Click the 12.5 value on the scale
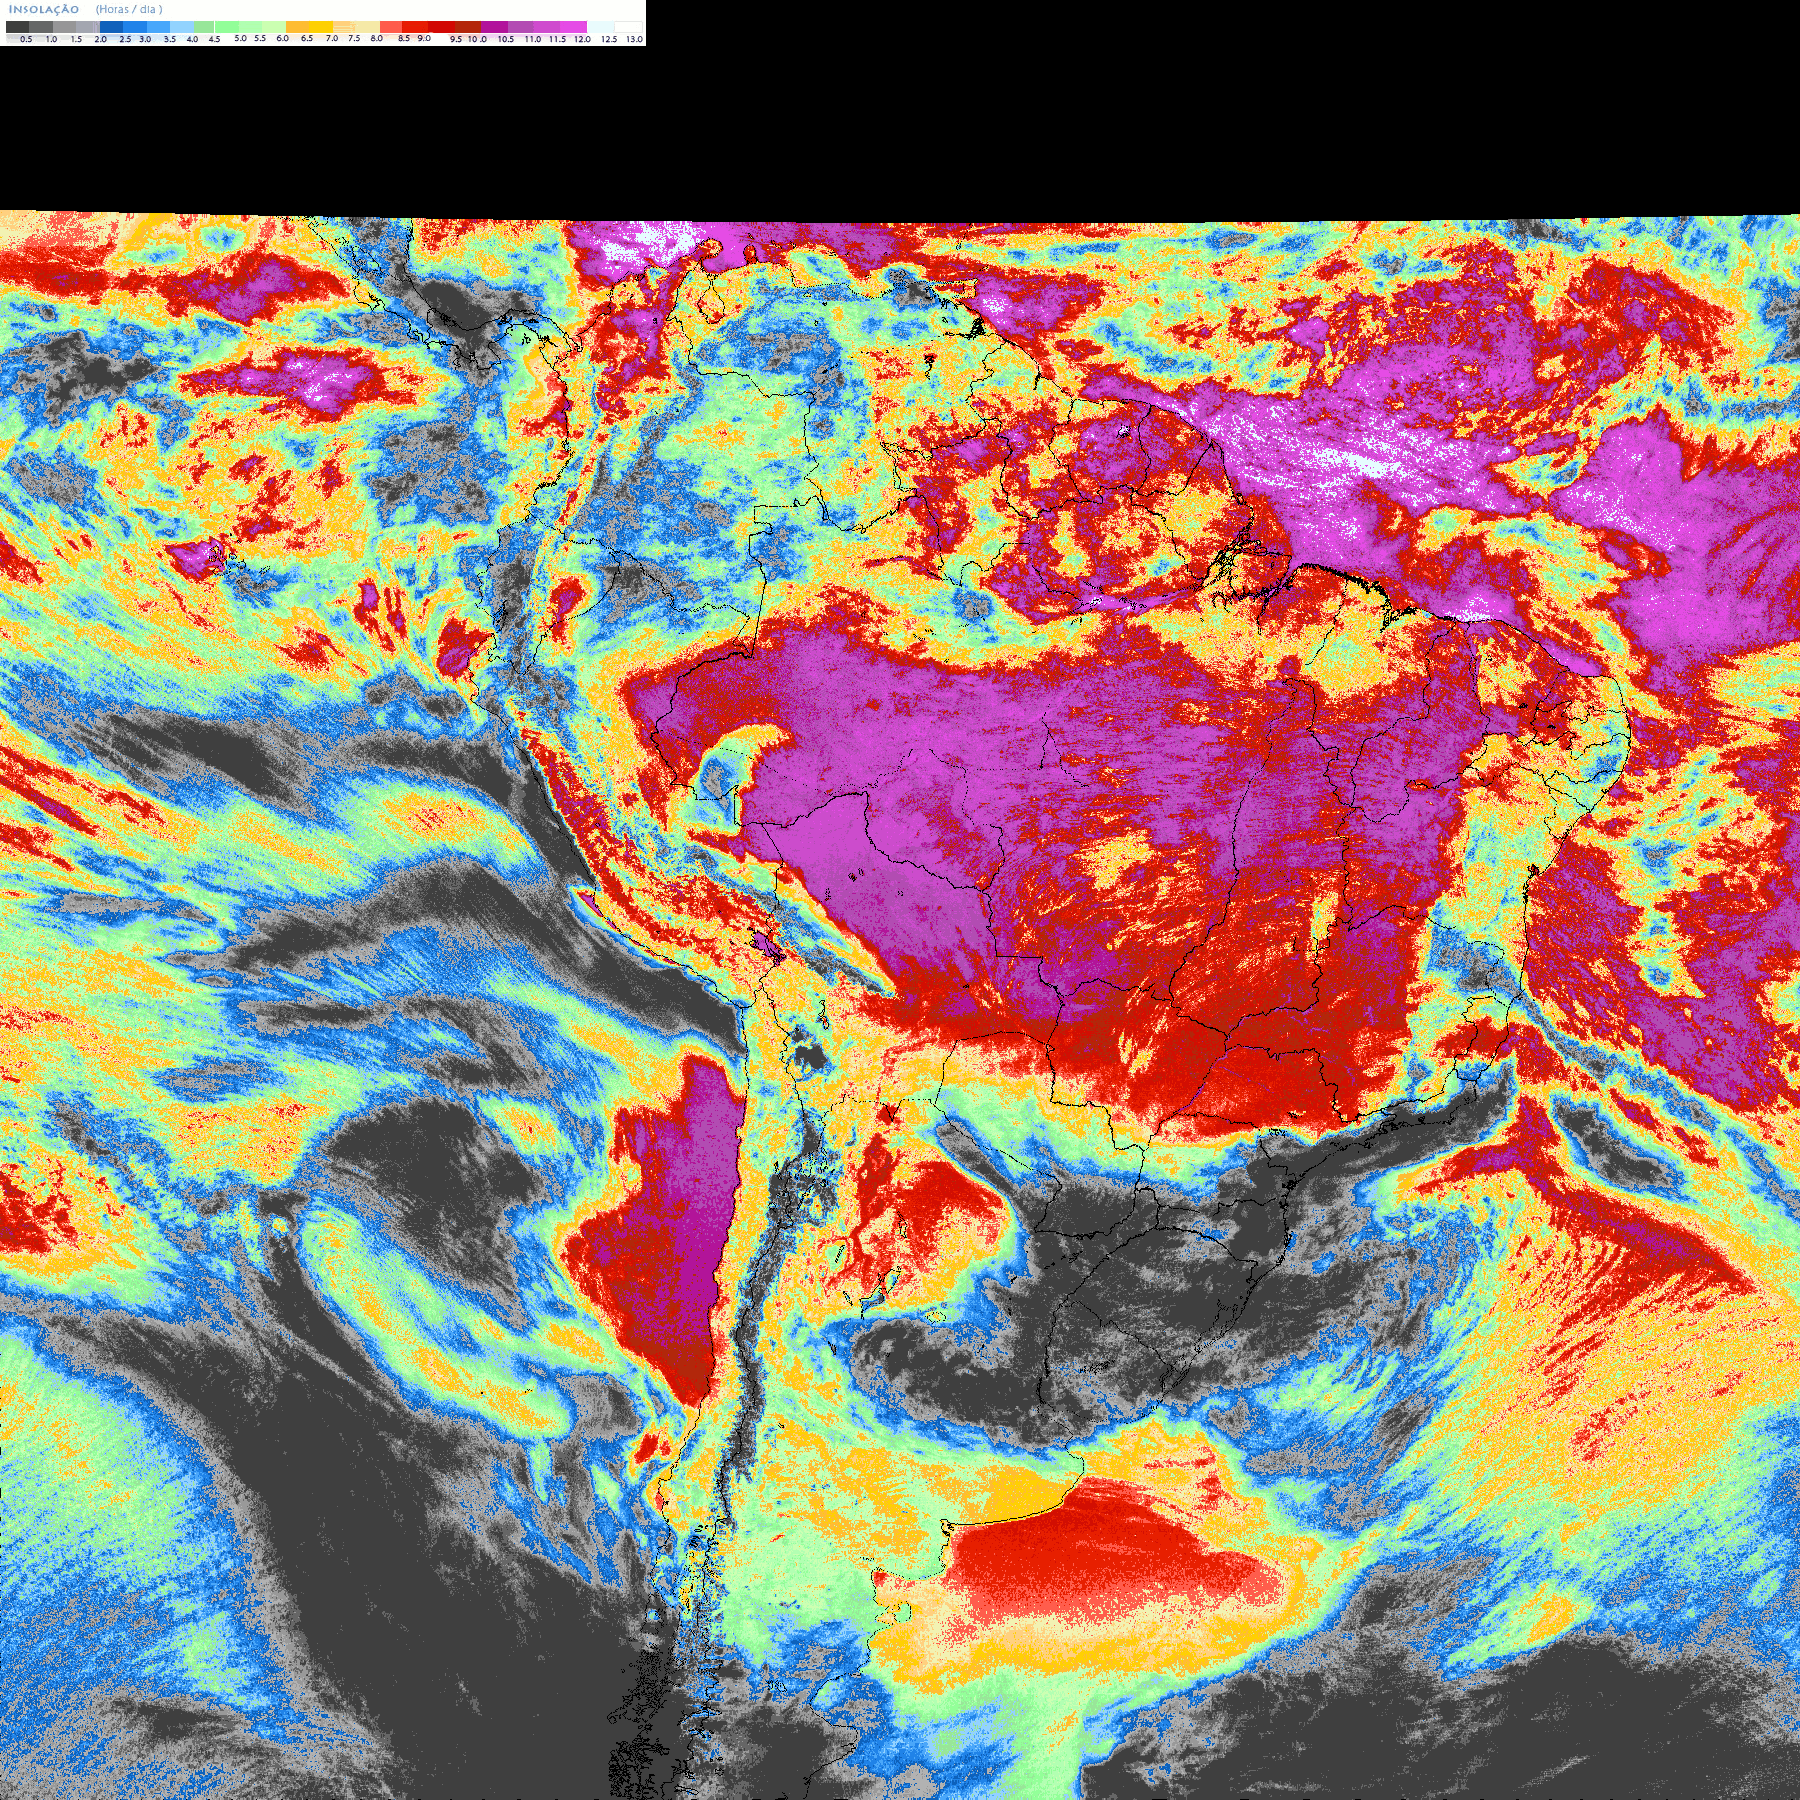1800x1800 pixels. pos(609,39)
